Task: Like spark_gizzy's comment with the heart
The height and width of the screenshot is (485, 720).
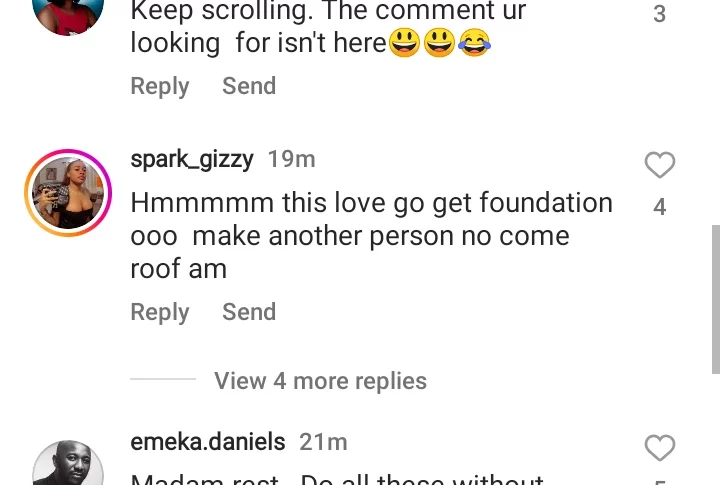Action: [660, 165]
